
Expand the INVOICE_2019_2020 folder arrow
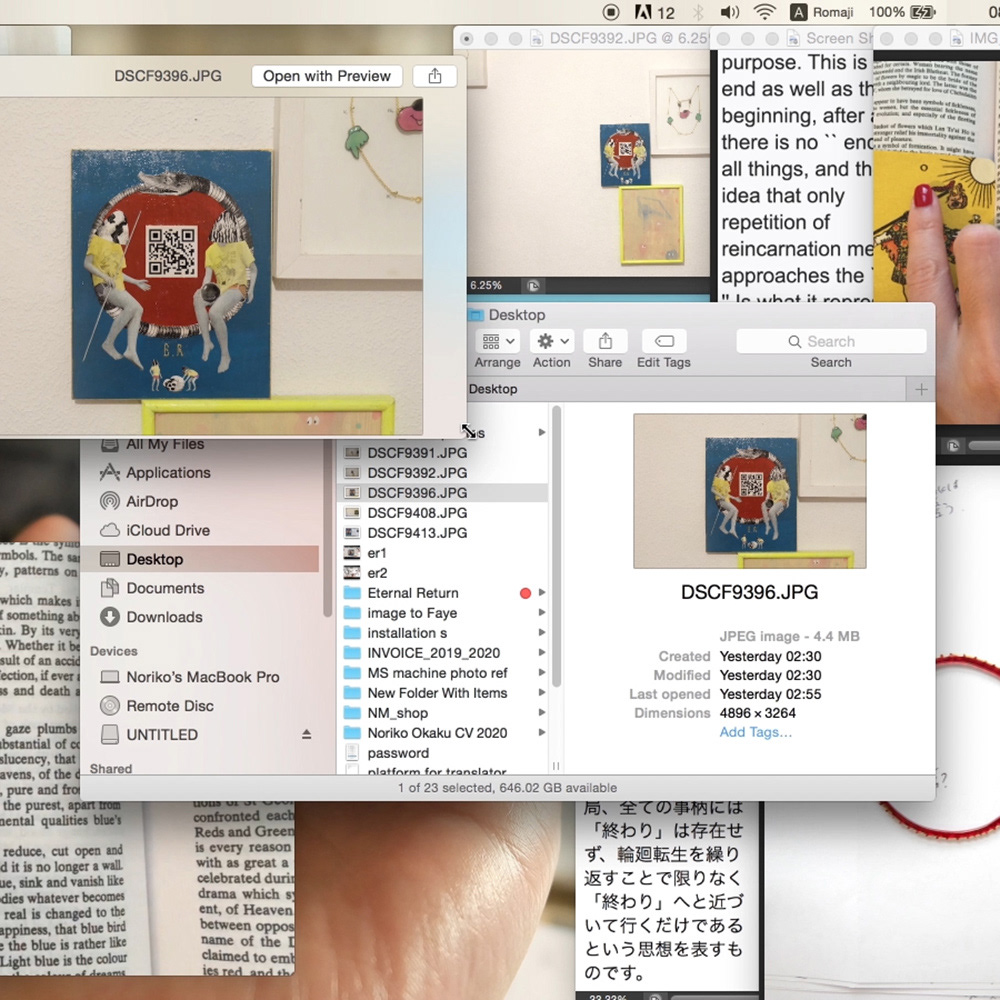coord(541,652)
